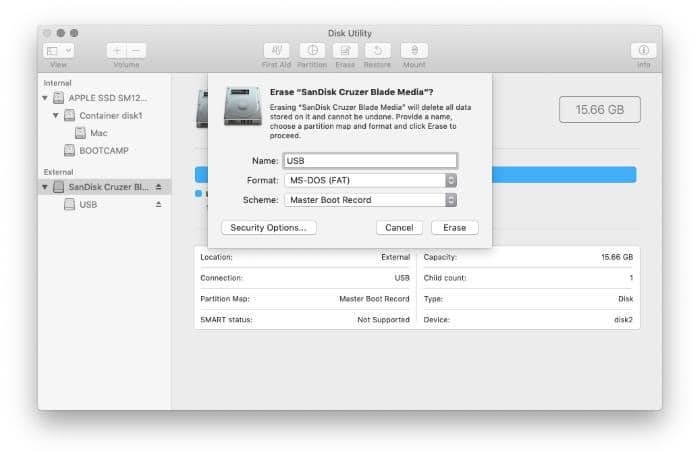The image size is (700, 460).
Task: Open the Info panel icon
Action: 643,50
